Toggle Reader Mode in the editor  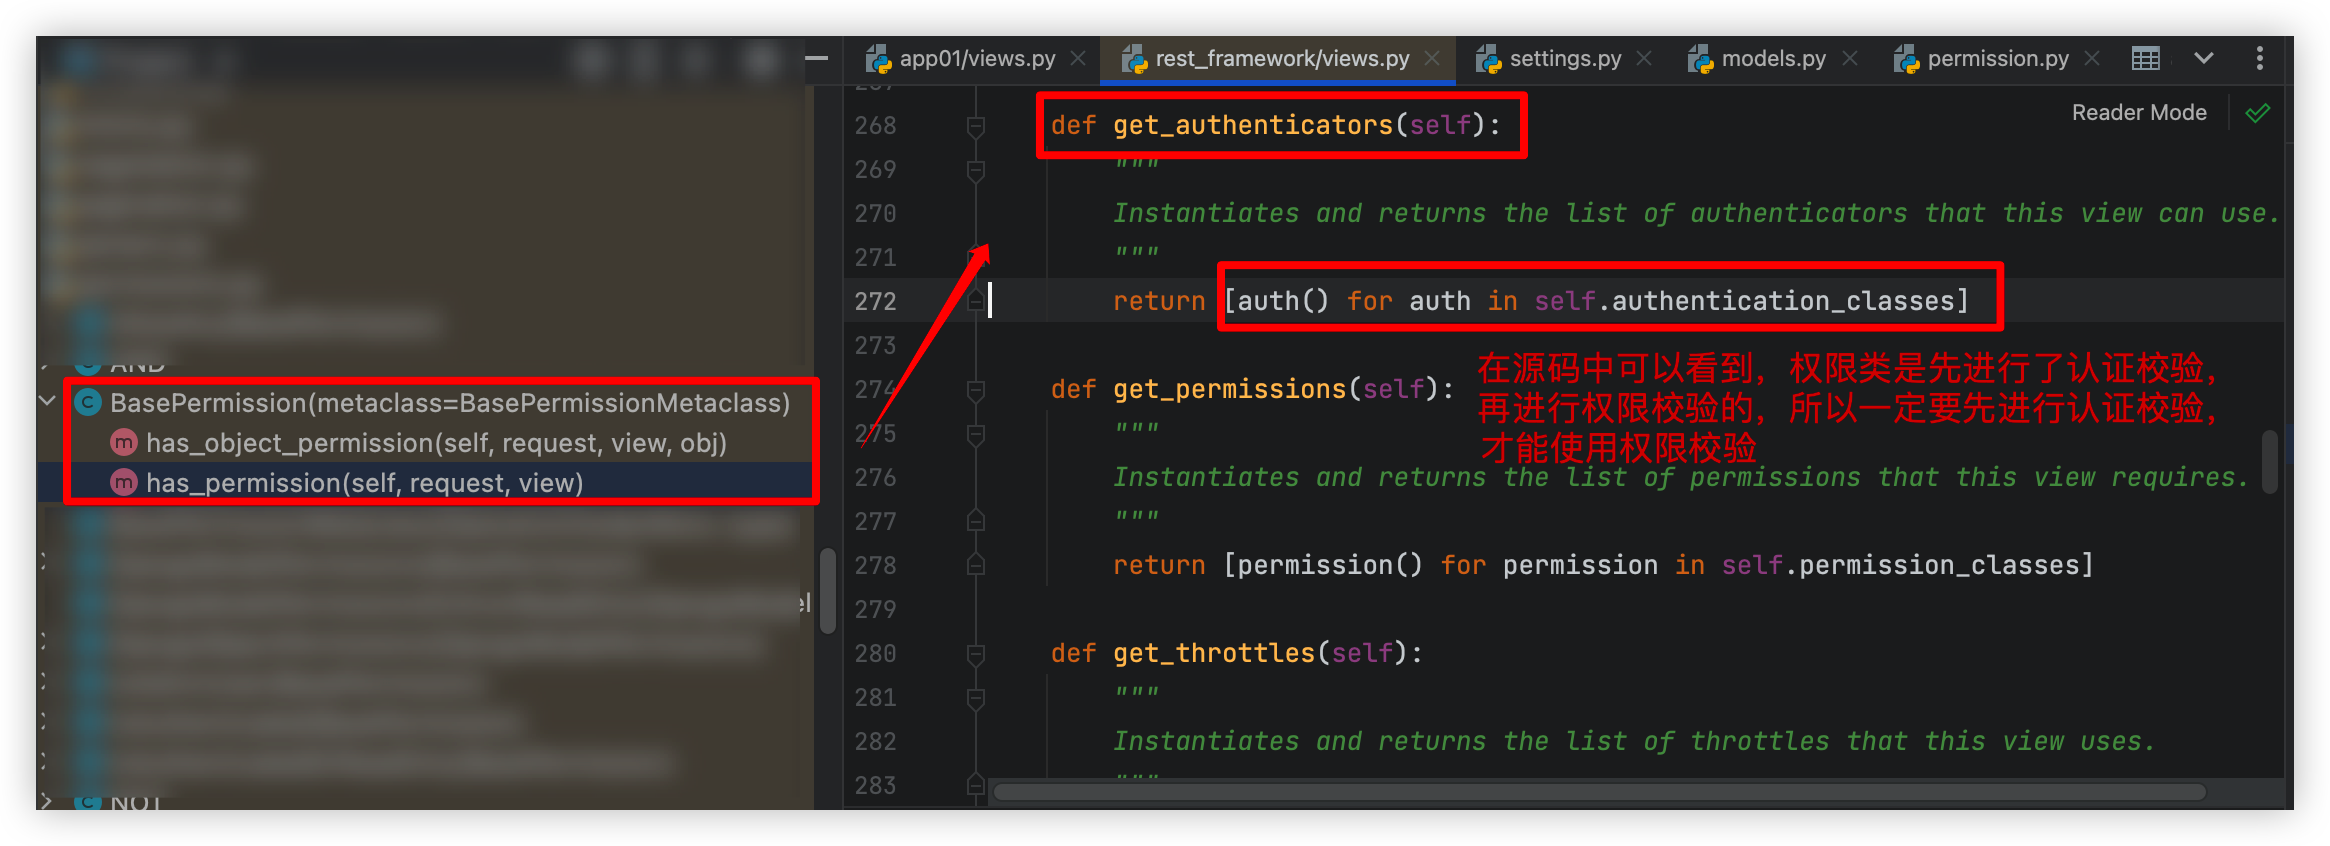point(2139,113)
